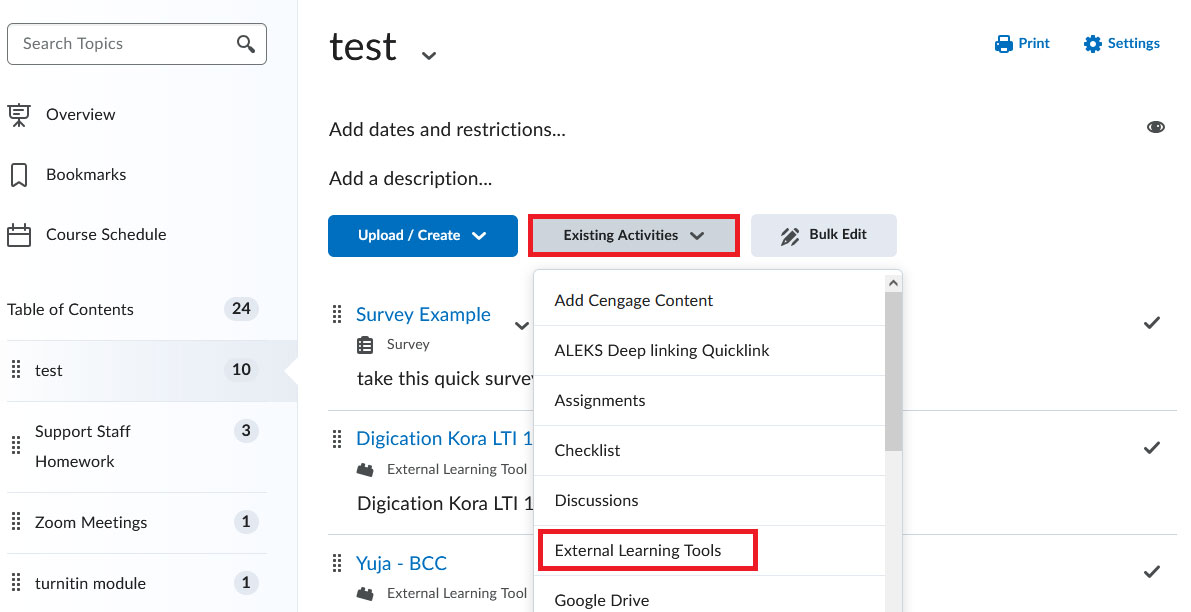Choose Assignments in the Existing Activities menu
The width and height of the screenshot is (1191, 612).
[600, 400]
